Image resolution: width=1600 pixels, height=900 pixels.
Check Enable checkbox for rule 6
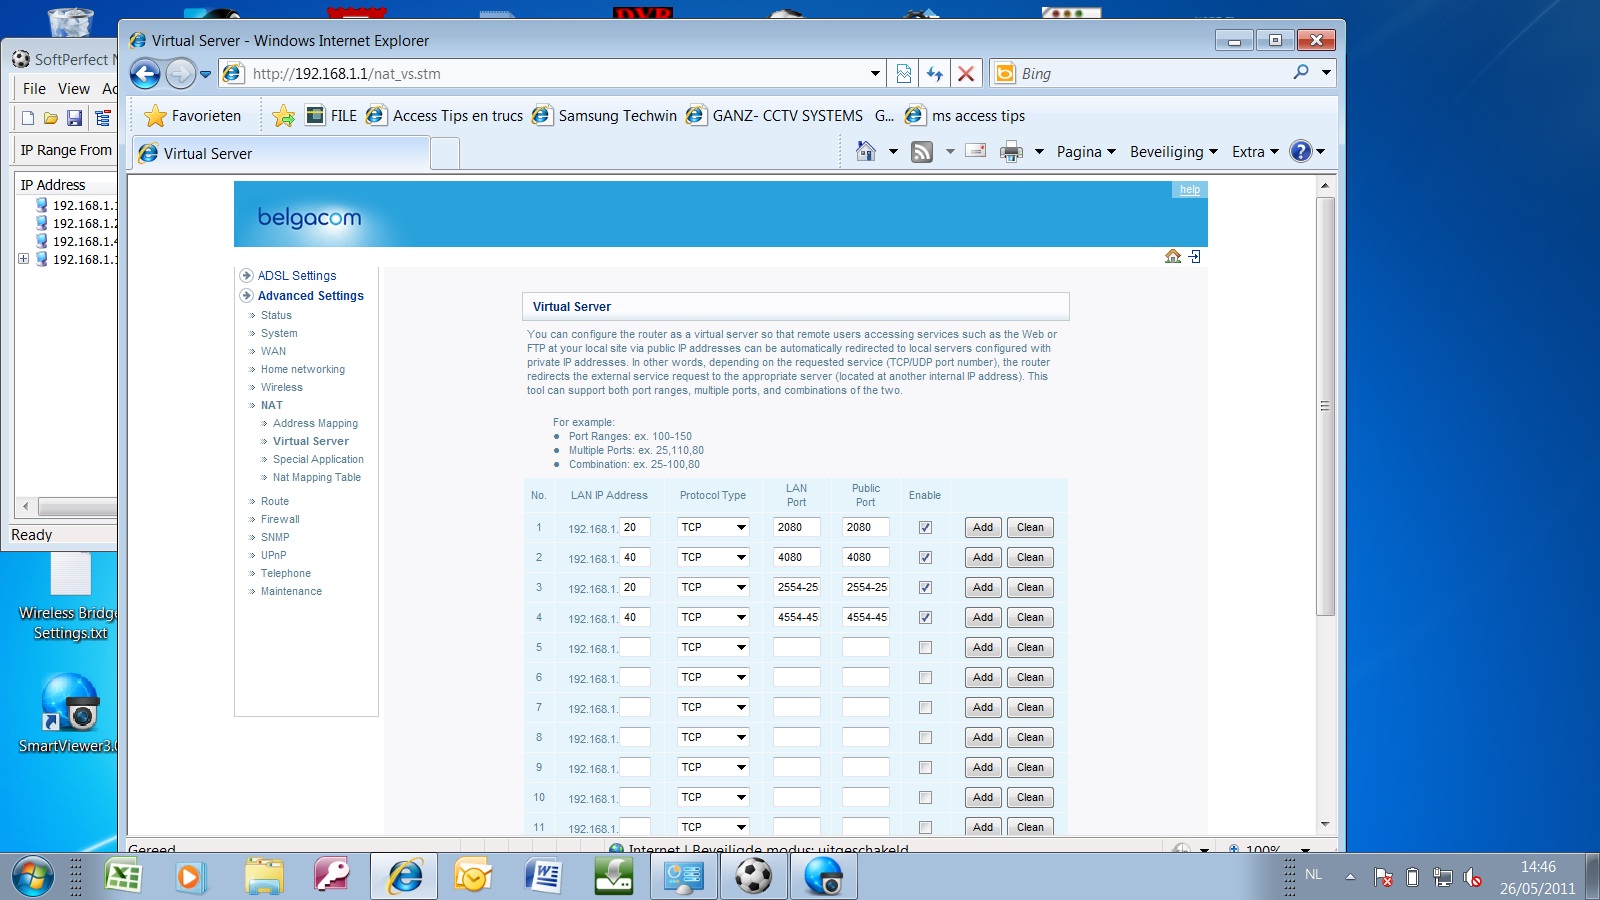[x=925, y=677]
